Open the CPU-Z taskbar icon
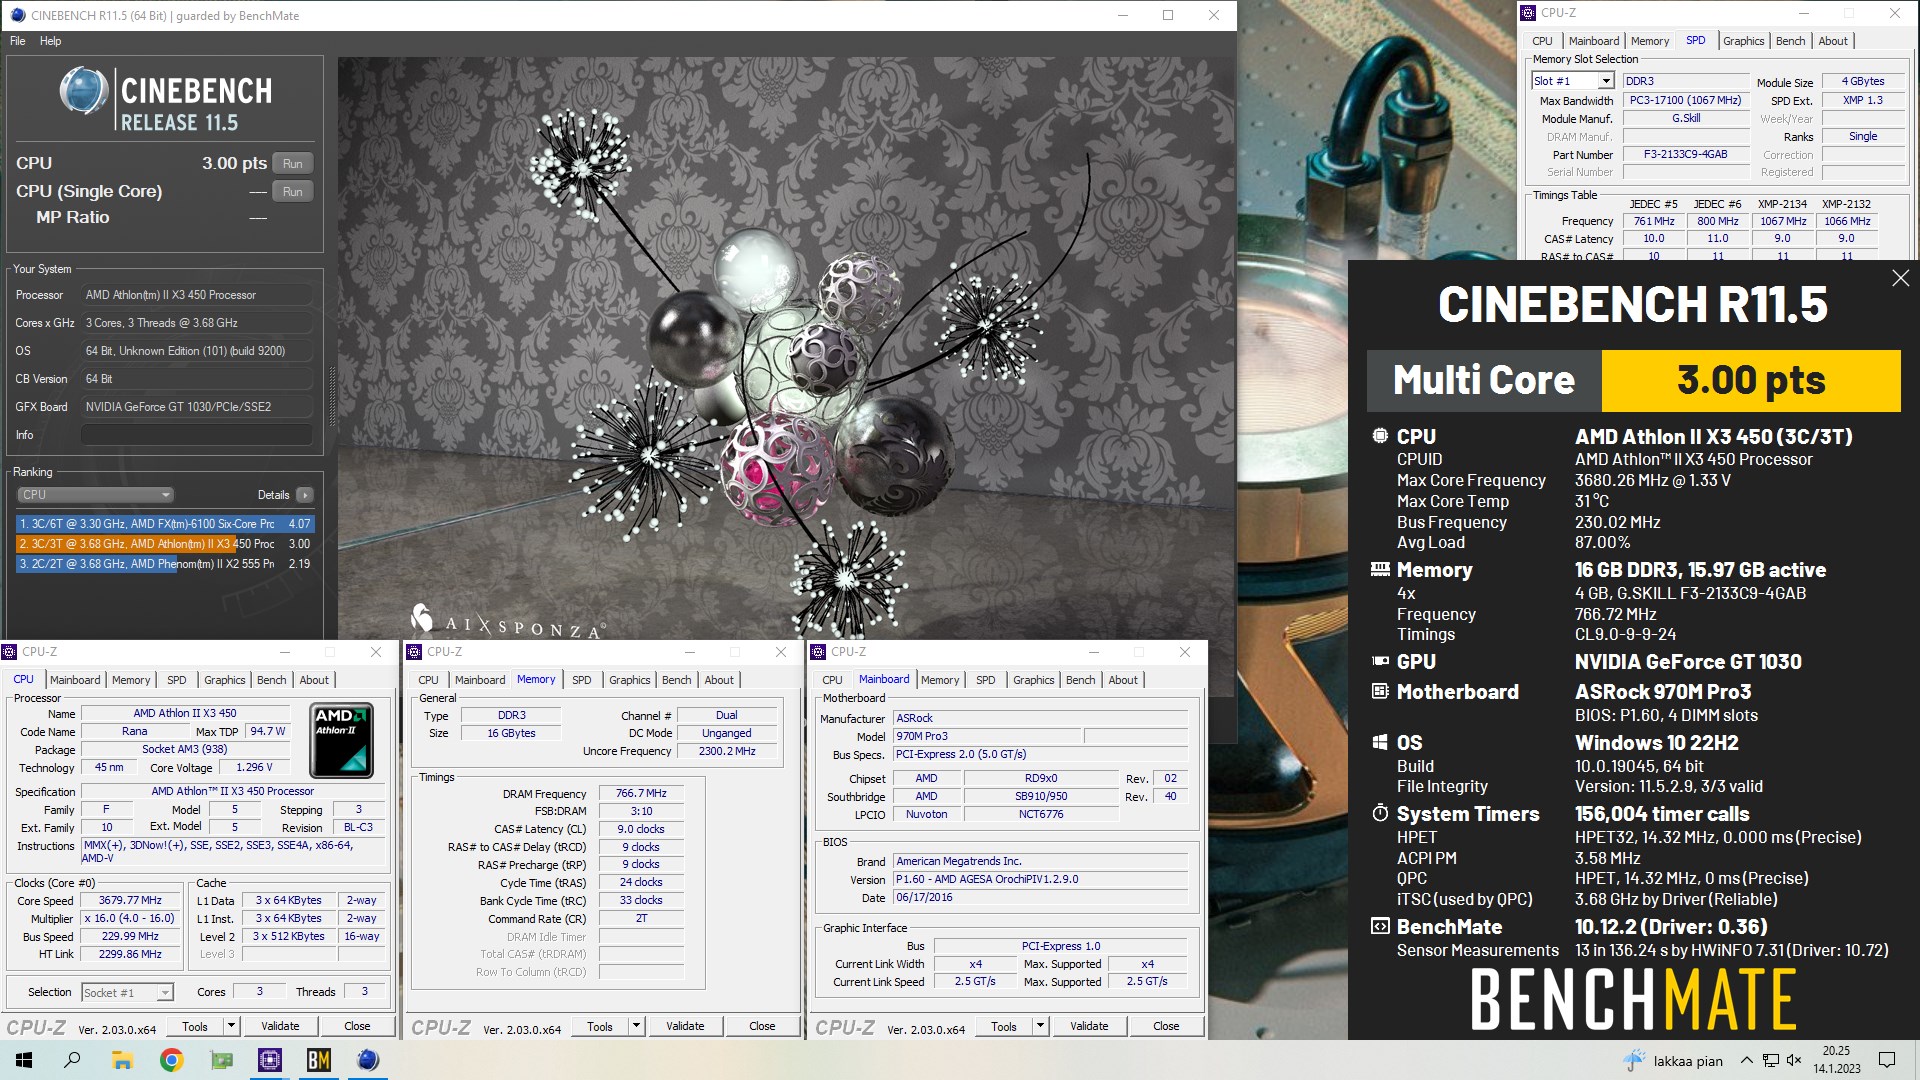The height and width of the screenshot is (1080, 1920). tap(270, 1060)
